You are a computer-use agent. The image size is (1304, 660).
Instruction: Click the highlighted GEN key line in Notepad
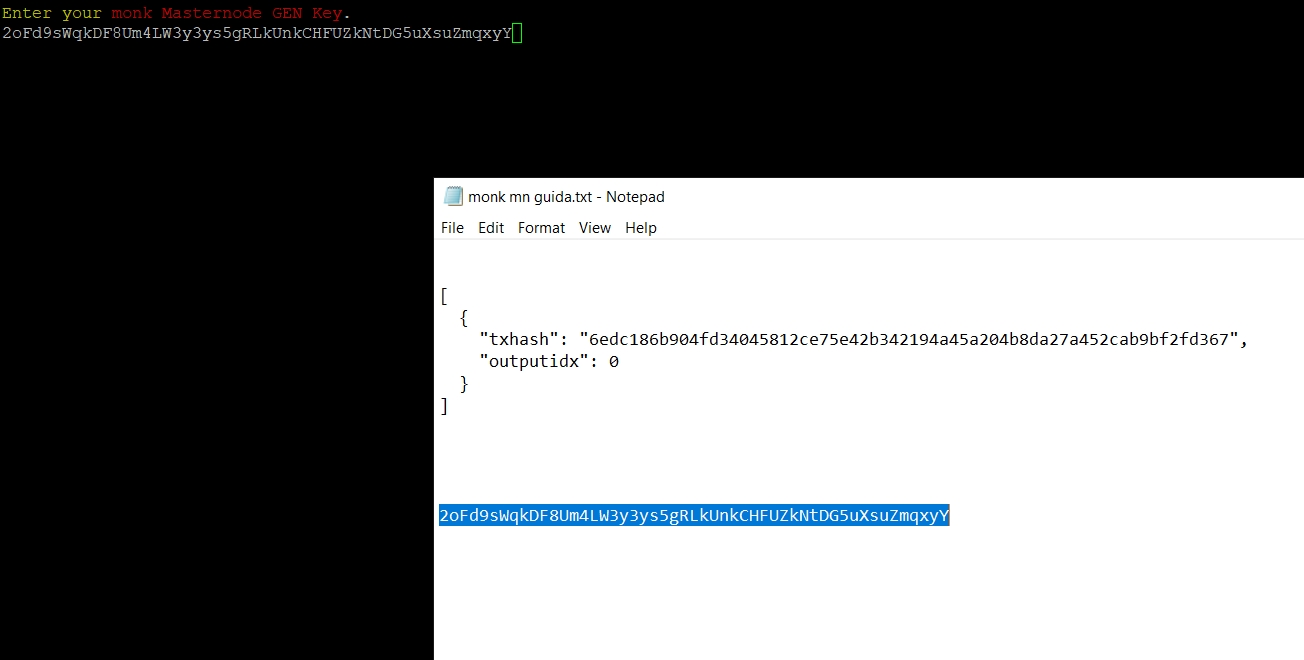coord(694,516)
